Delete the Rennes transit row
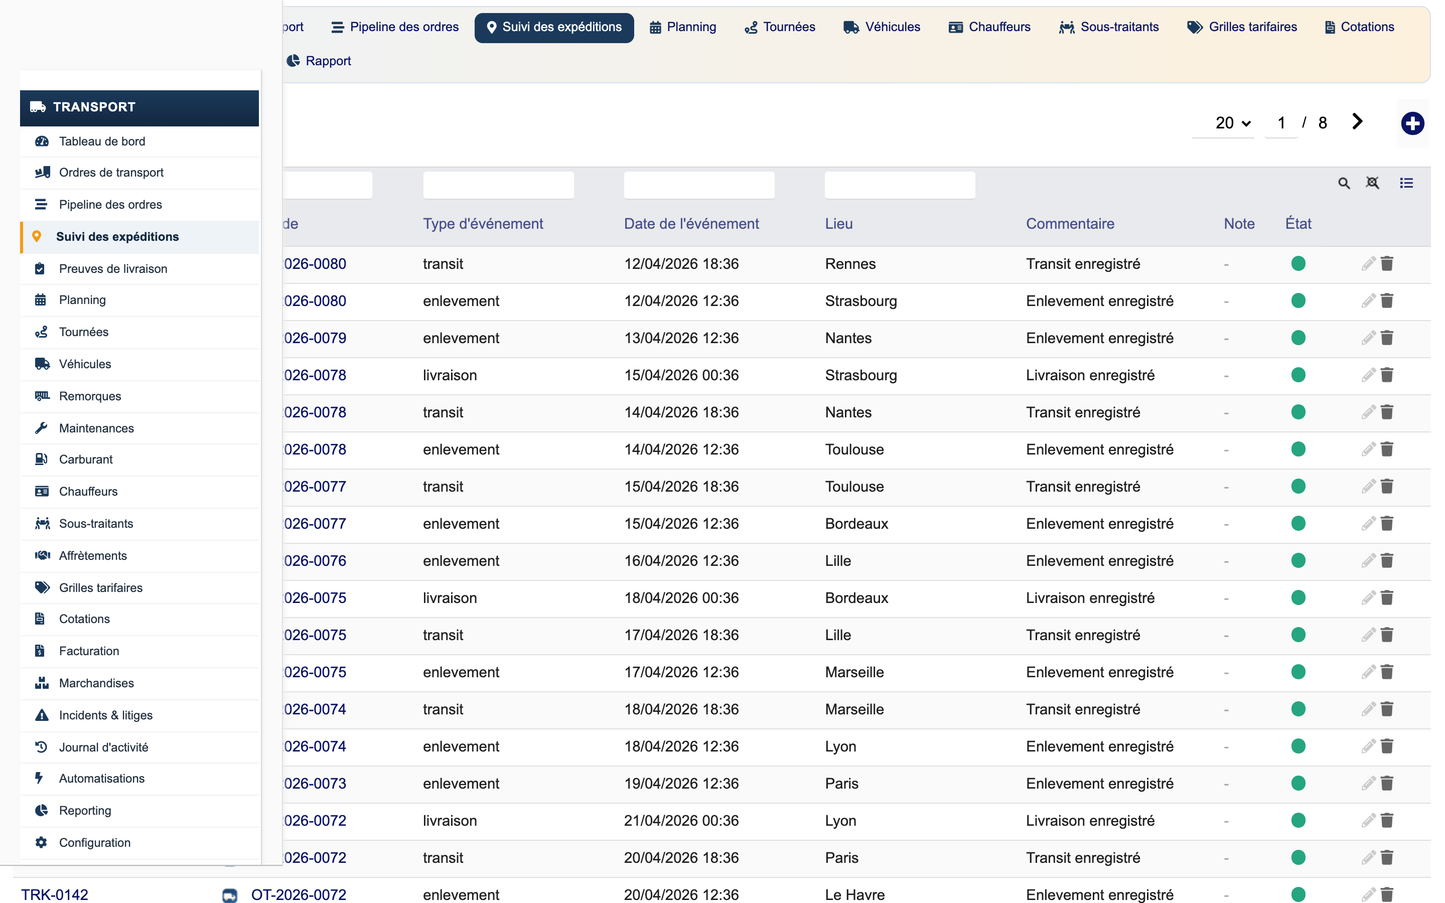The width and height of the screenshot is (1445, 903). (1387, 264)
